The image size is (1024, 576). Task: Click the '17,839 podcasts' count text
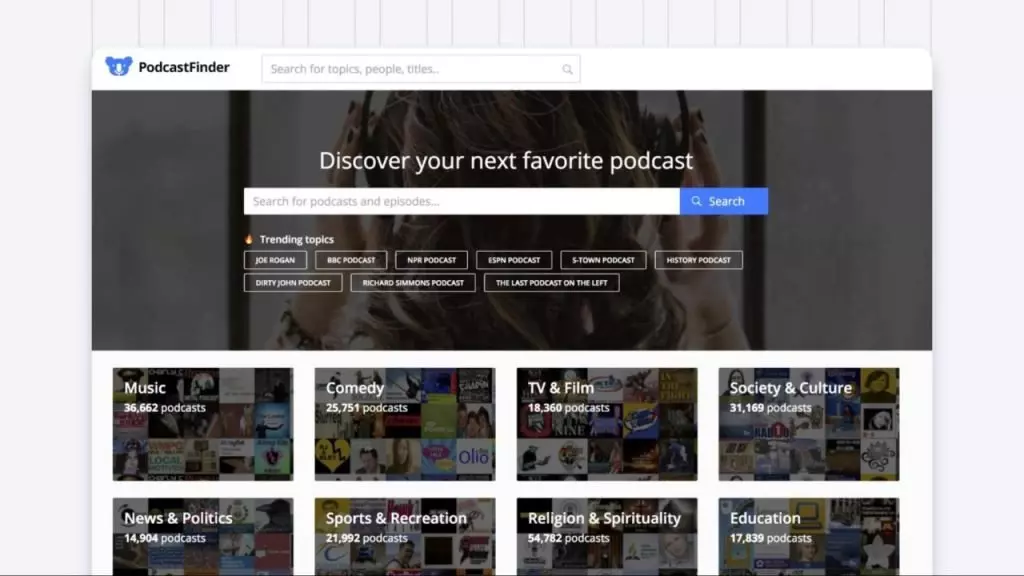(x=771, y=538)
